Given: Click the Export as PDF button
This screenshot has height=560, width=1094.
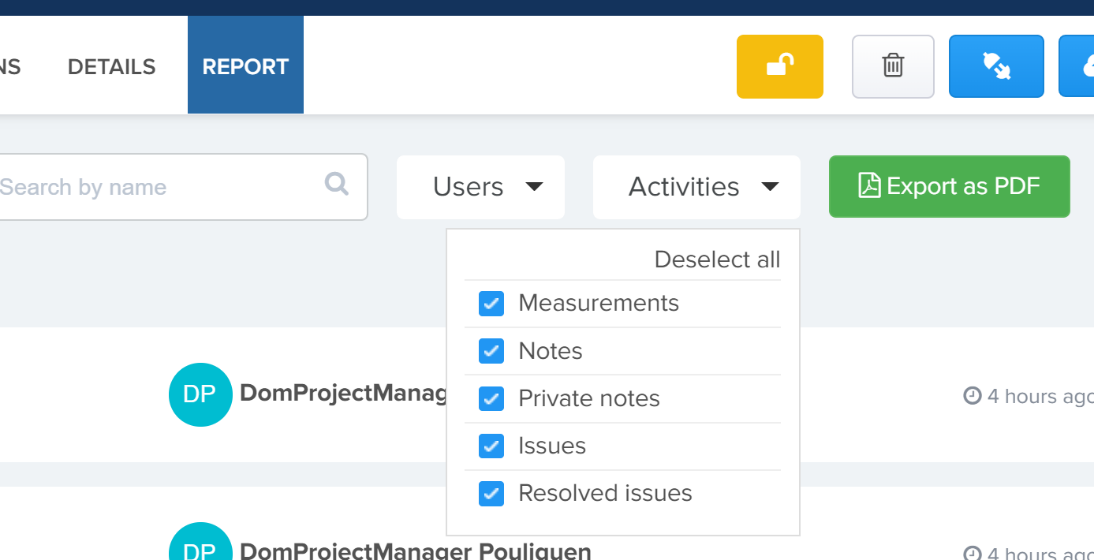Looking at the screenshot, I should (949, 187).
